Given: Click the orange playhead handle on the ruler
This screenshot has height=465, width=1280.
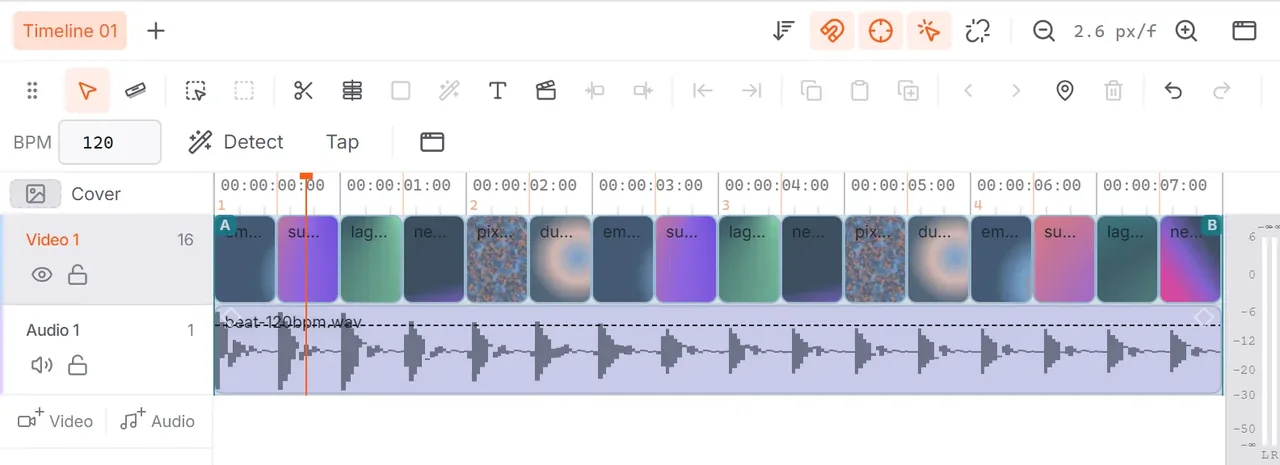Looking at the screenshot, I should 306,177.
